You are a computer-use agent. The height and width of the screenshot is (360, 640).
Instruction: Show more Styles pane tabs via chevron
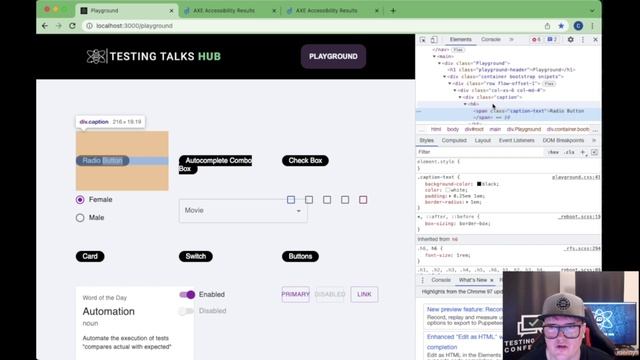[594, 140]
